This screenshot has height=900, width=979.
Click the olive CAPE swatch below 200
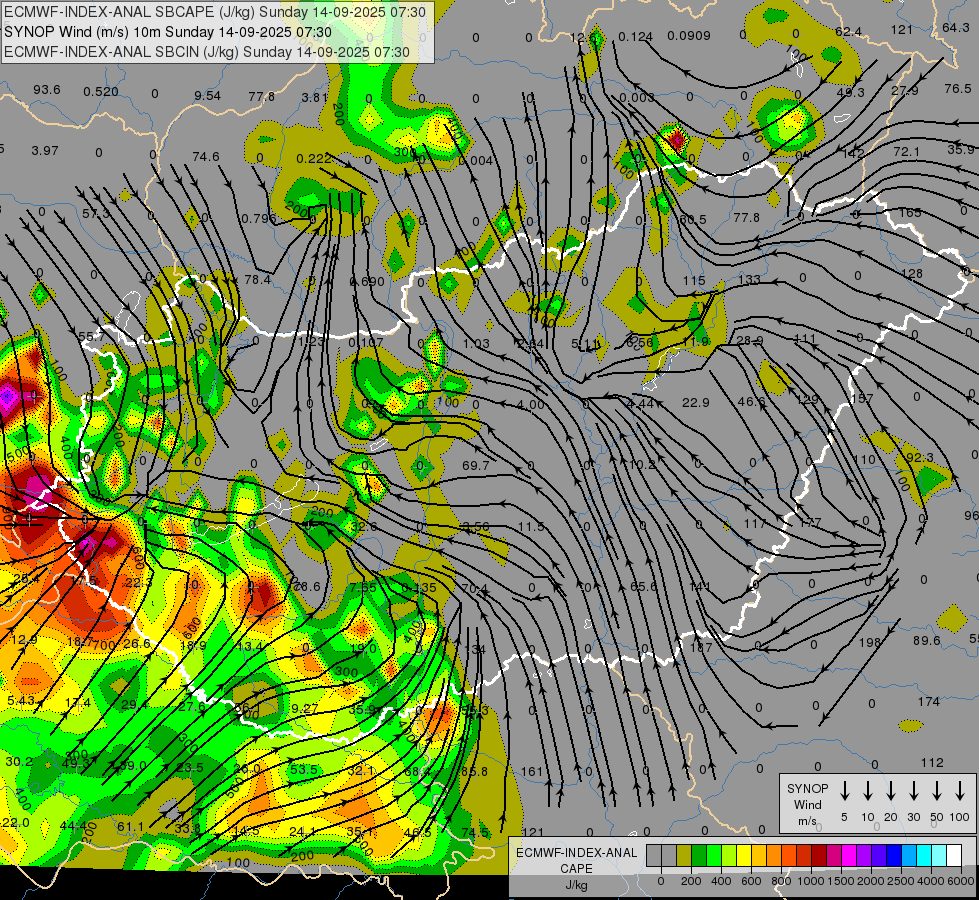[x=684, y=856]
